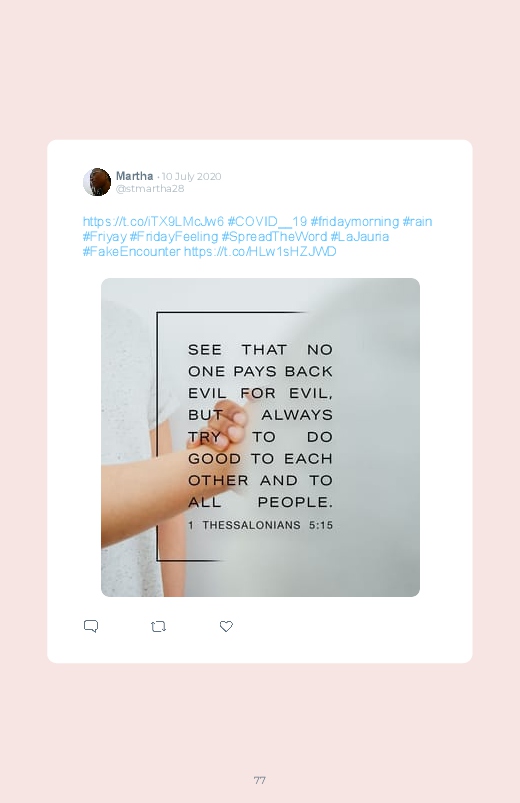520x803 pixels.
Task: Open the @stmartha28 handle
Action: [x=150, y=188]
